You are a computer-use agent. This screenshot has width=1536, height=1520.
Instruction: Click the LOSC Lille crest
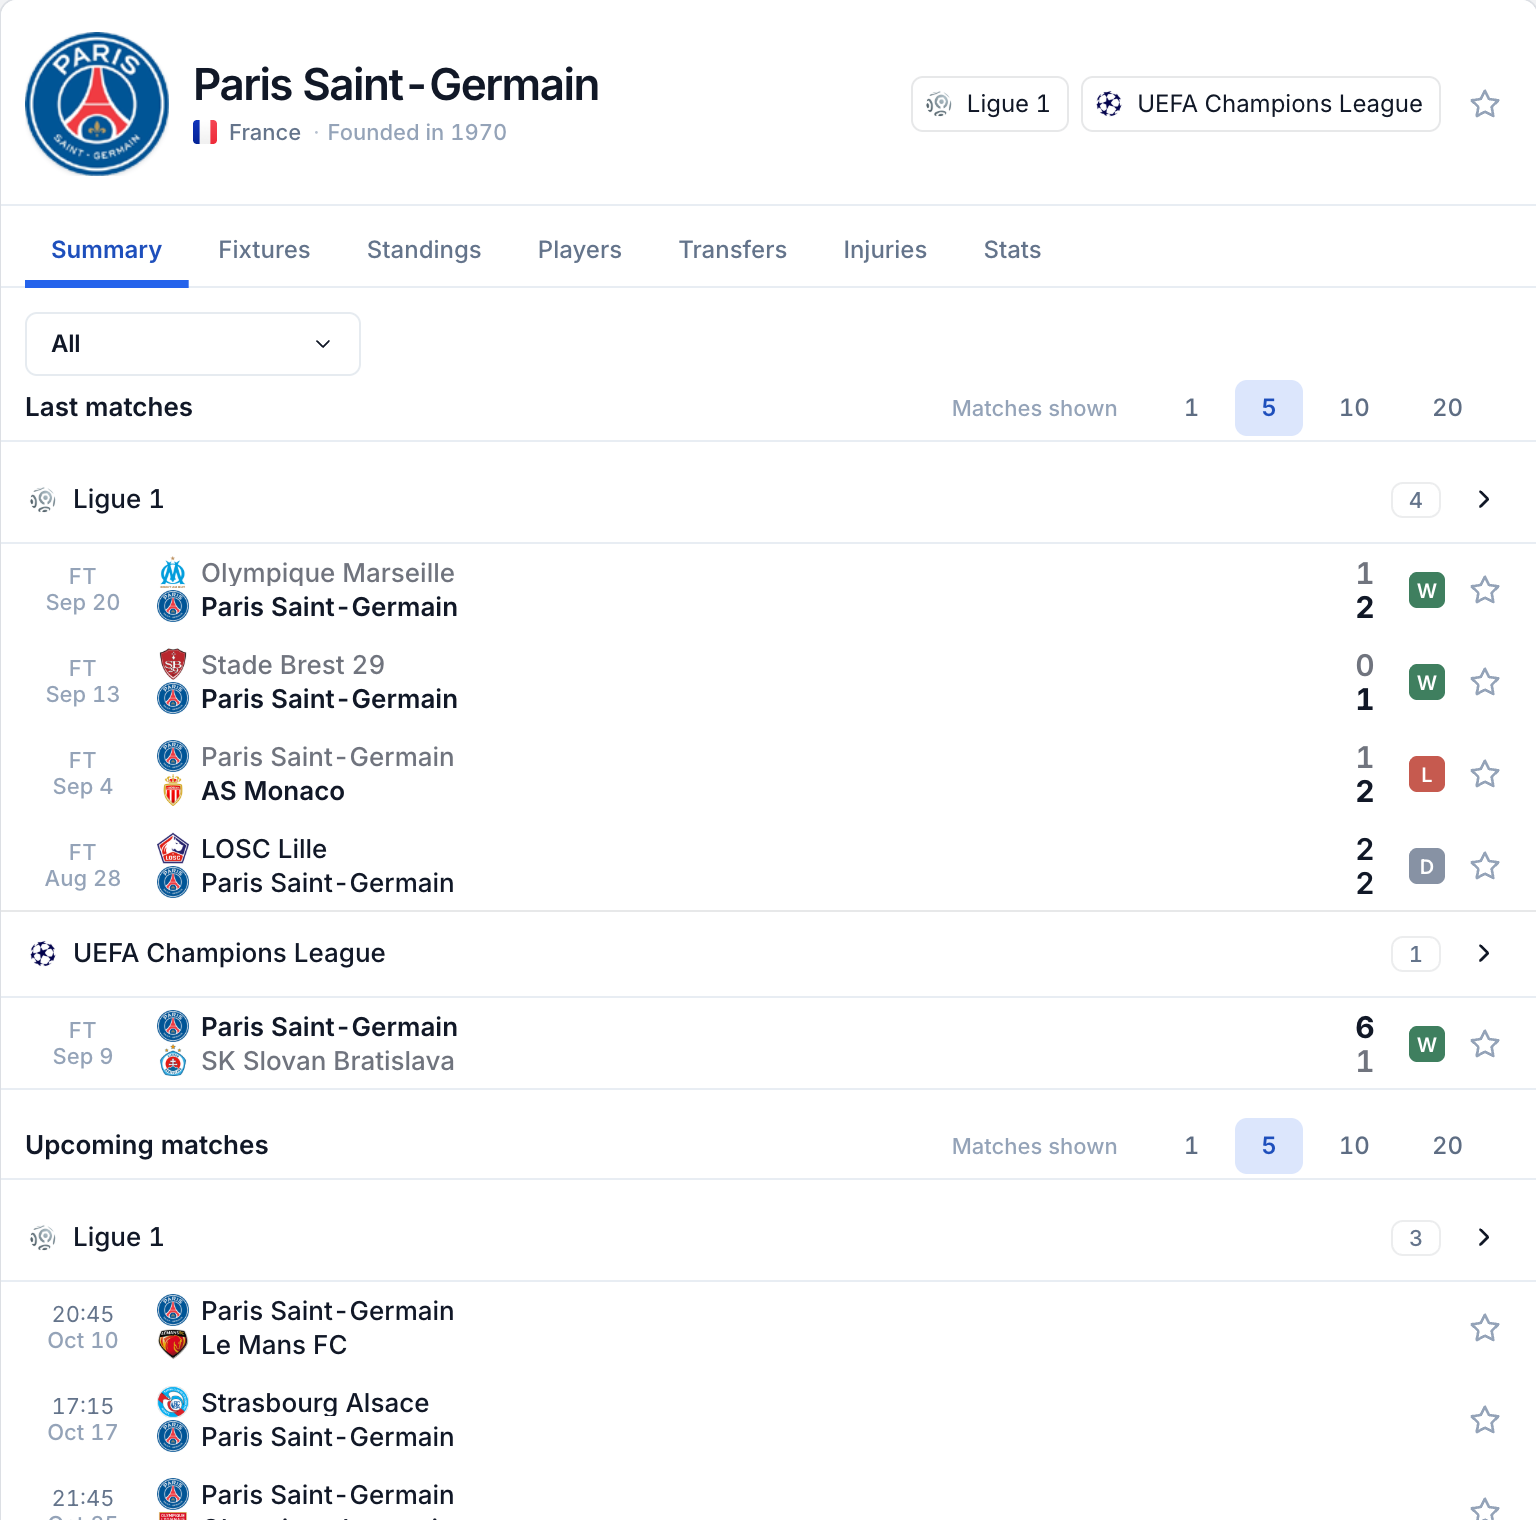(173, 849)
